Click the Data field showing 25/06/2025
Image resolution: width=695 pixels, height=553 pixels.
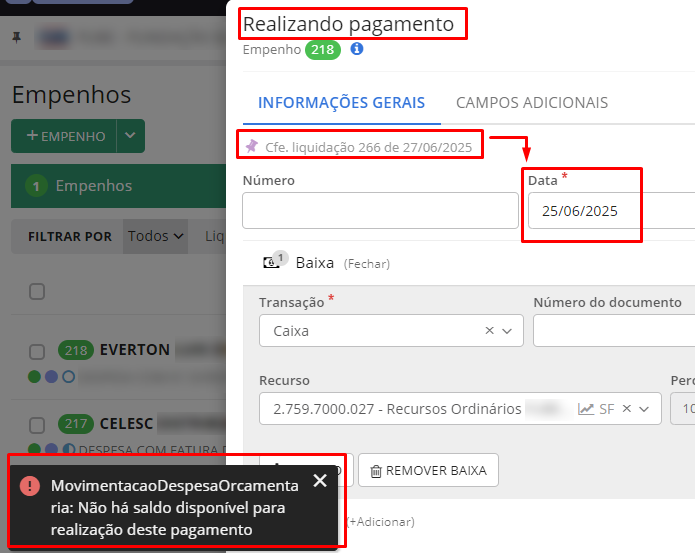pos(612,210)
